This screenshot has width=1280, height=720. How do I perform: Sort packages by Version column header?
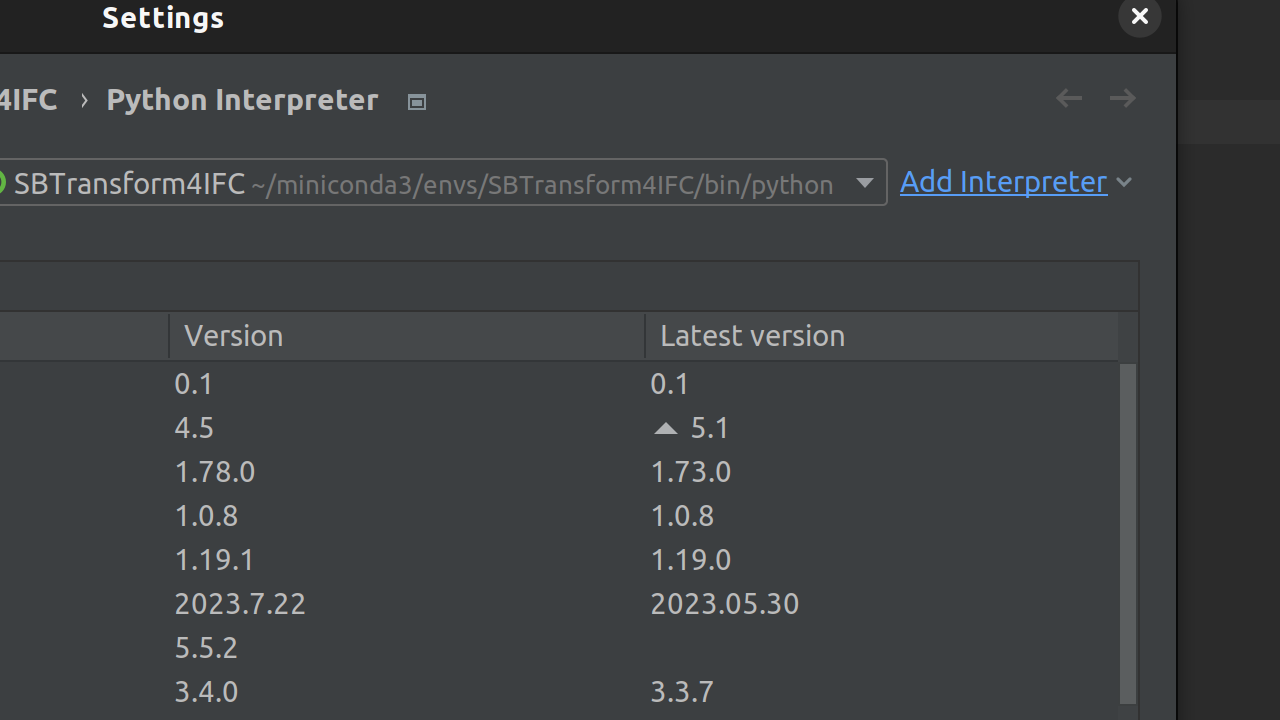coord(234,336)
